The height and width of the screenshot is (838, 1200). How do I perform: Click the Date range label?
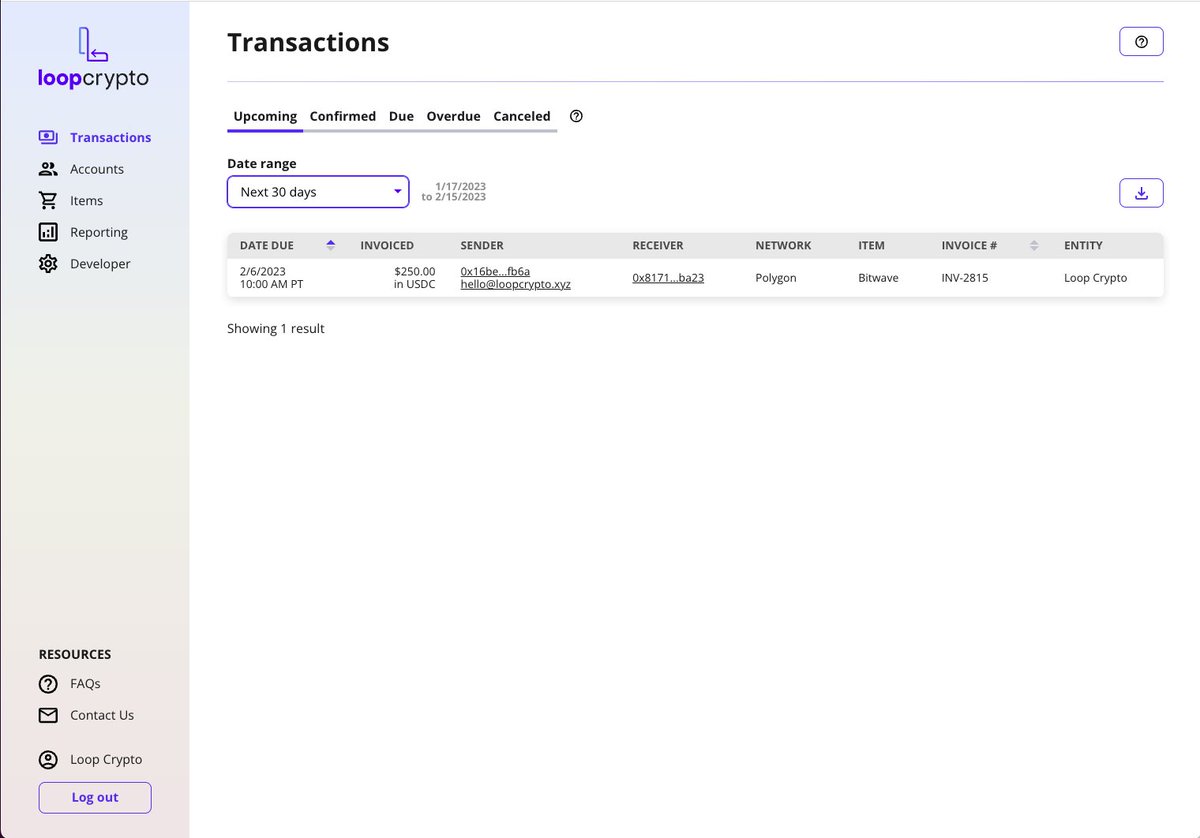[x=262, y=164]
